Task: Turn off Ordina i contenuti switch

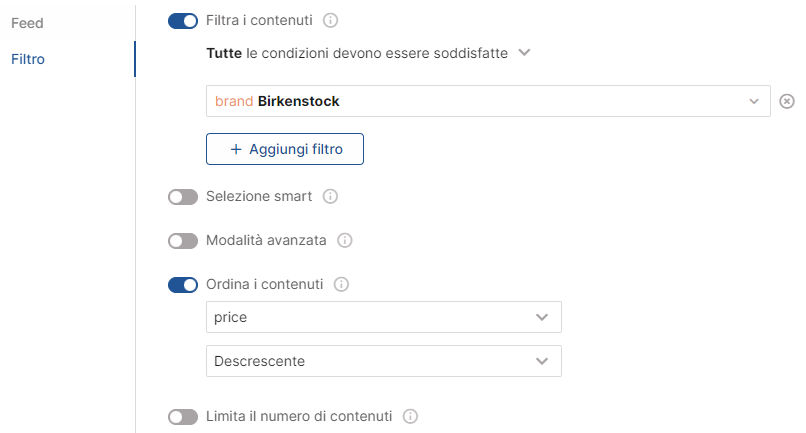Action: pos(183,285)
